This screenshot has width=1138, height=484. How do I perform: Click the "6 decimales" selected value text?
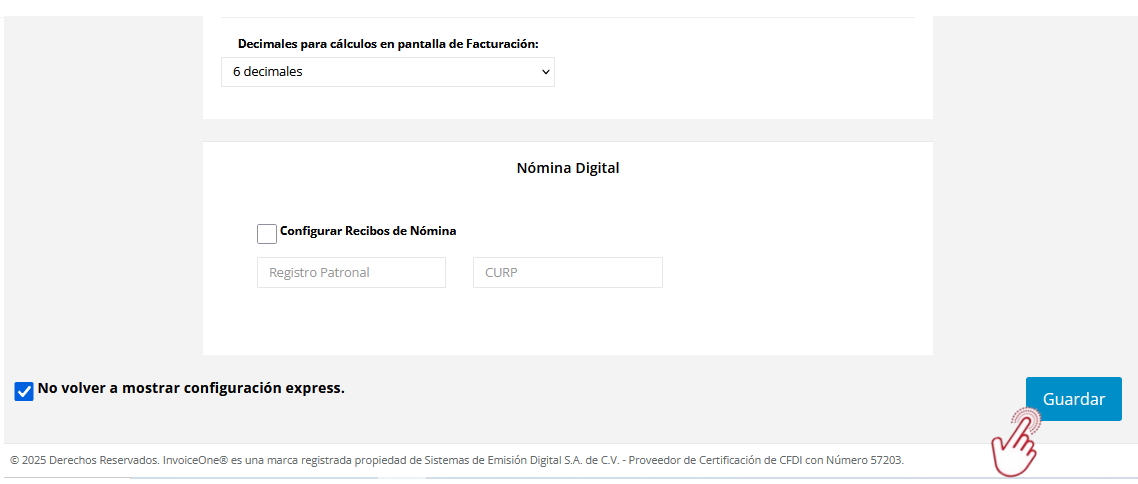[267, 72]
